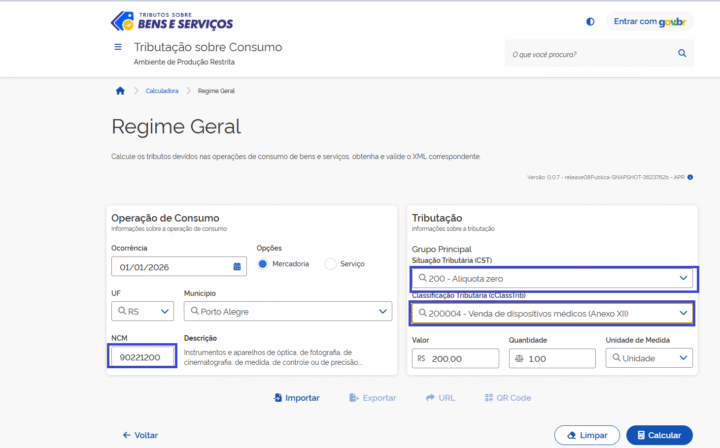This screenshot has height=448, width=720.
Task: Open Calculadora in the breadcrumb
Action: coord(162,91)
